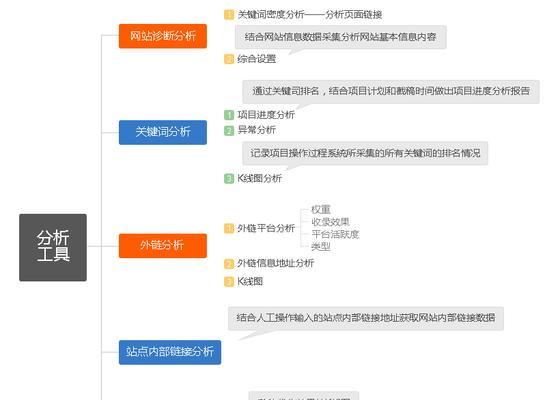Click the priority icon beside 关键词密度分析

(x=229, y=15)
